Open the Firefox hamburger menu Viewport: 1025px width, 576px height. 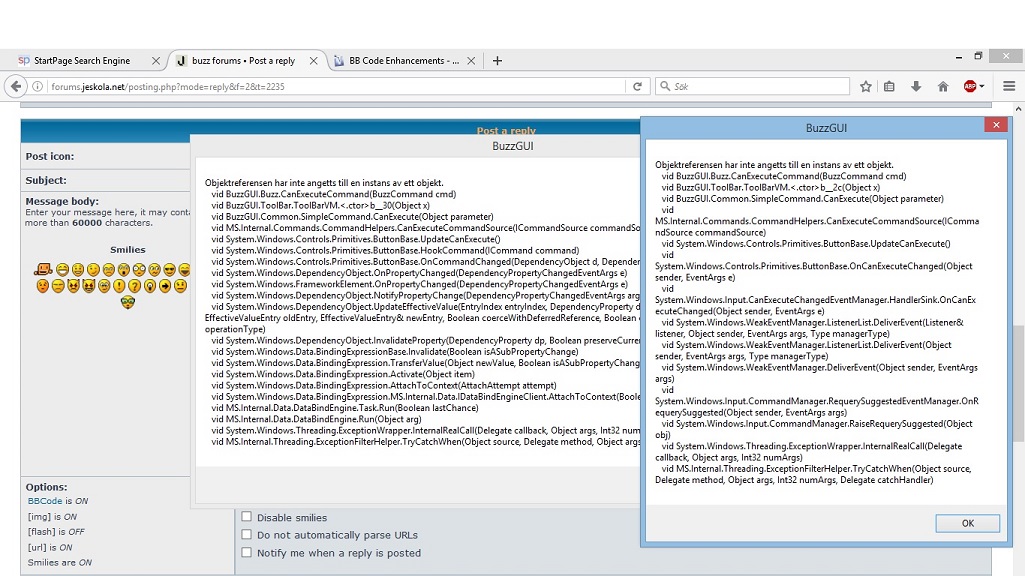click(x=1008, y=87)
